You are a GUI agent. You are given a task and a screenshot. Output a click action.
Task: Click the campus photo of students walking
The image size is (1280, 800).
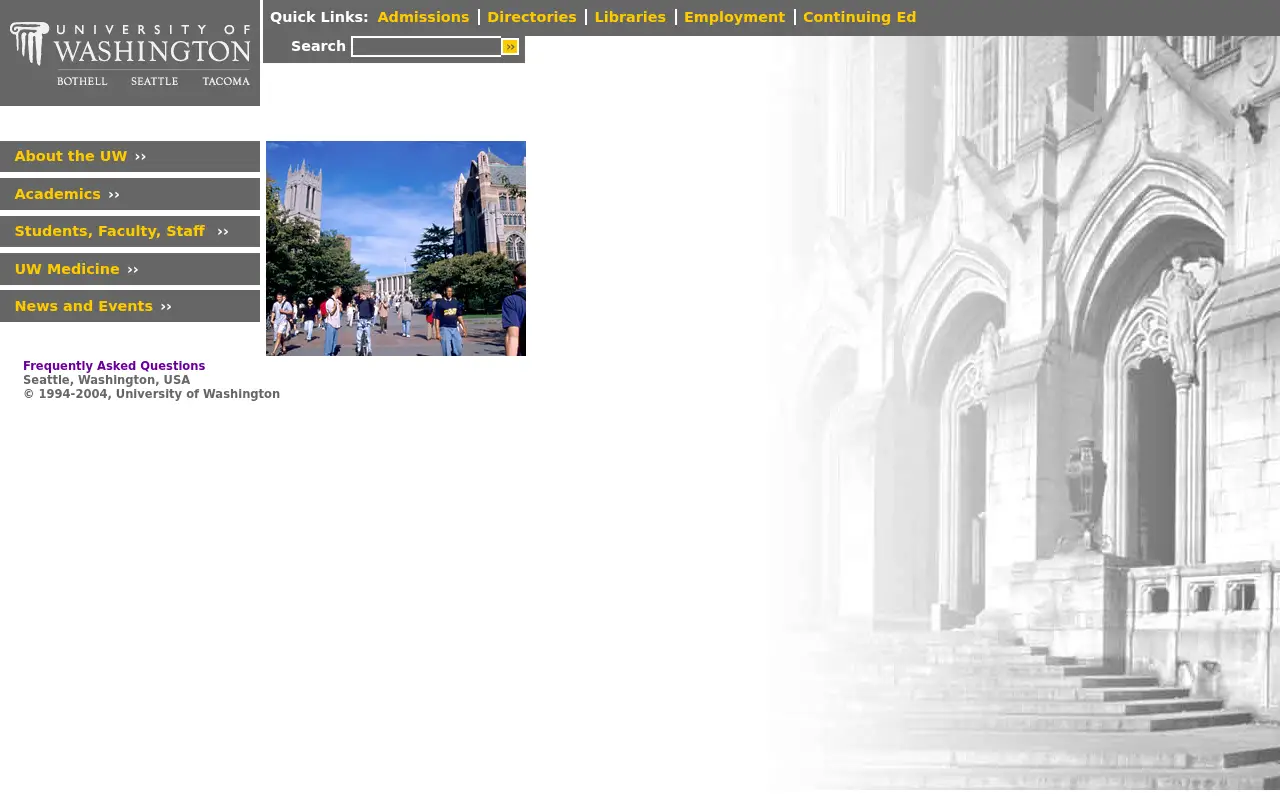pyautogui.click(x=396, y=248)
